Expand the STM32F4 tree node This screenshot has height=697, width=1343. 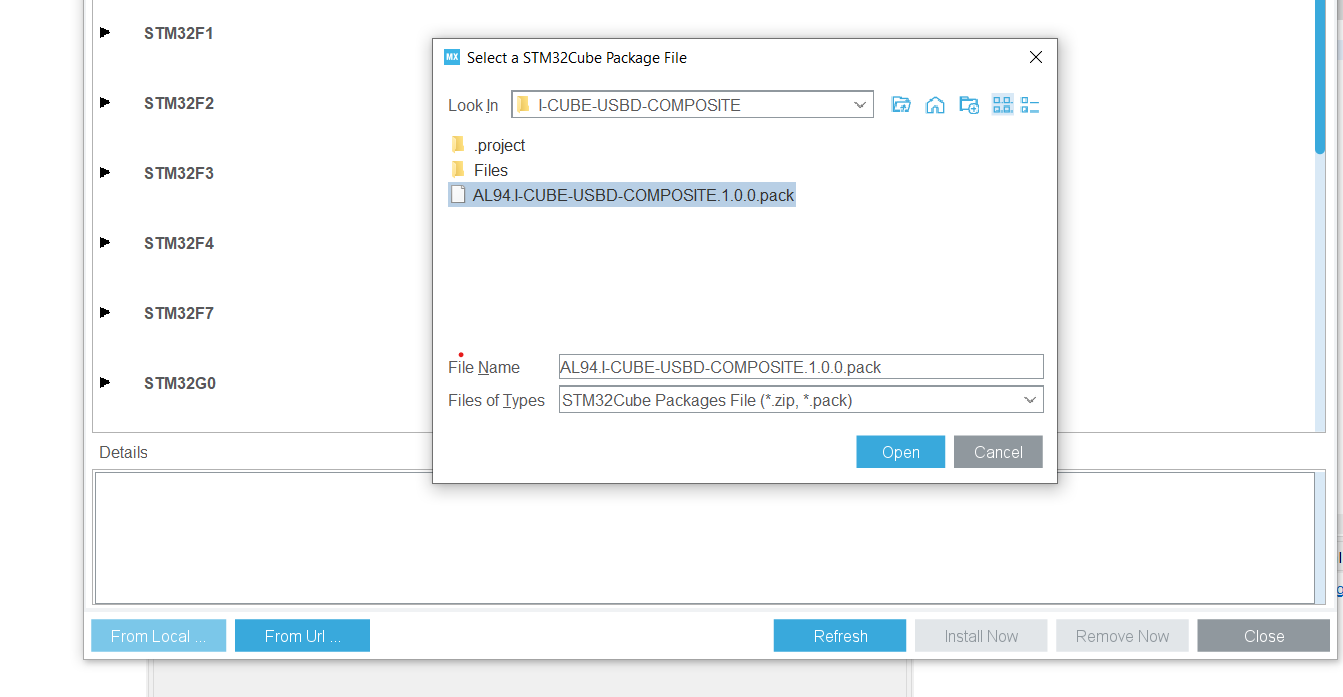coord(105,243)
